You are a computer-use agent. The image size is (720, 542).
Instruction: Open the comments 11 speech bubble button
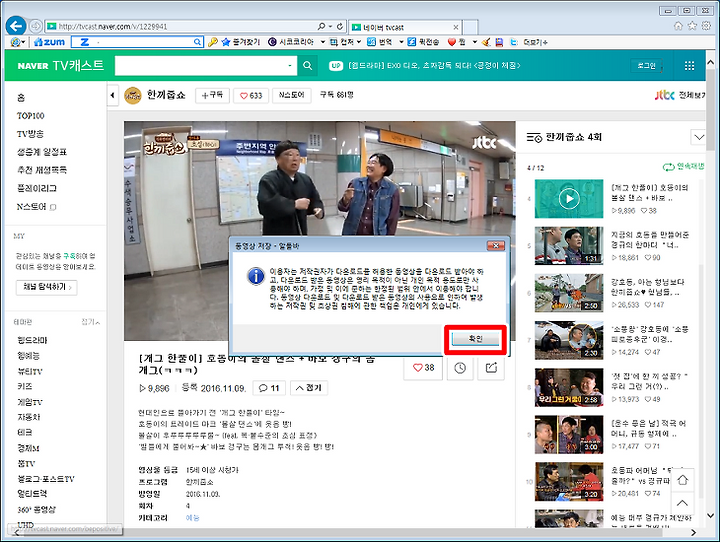coord(270,388)
